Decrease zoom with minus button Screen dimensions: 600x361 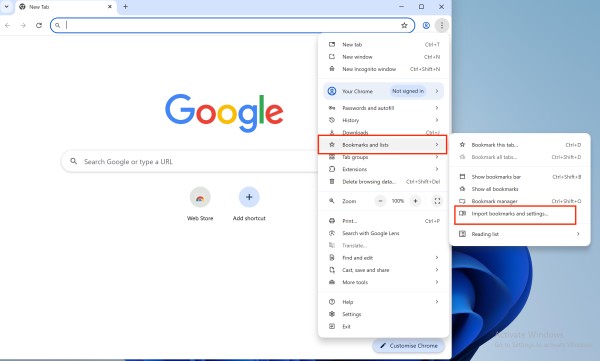coord(380,201)
